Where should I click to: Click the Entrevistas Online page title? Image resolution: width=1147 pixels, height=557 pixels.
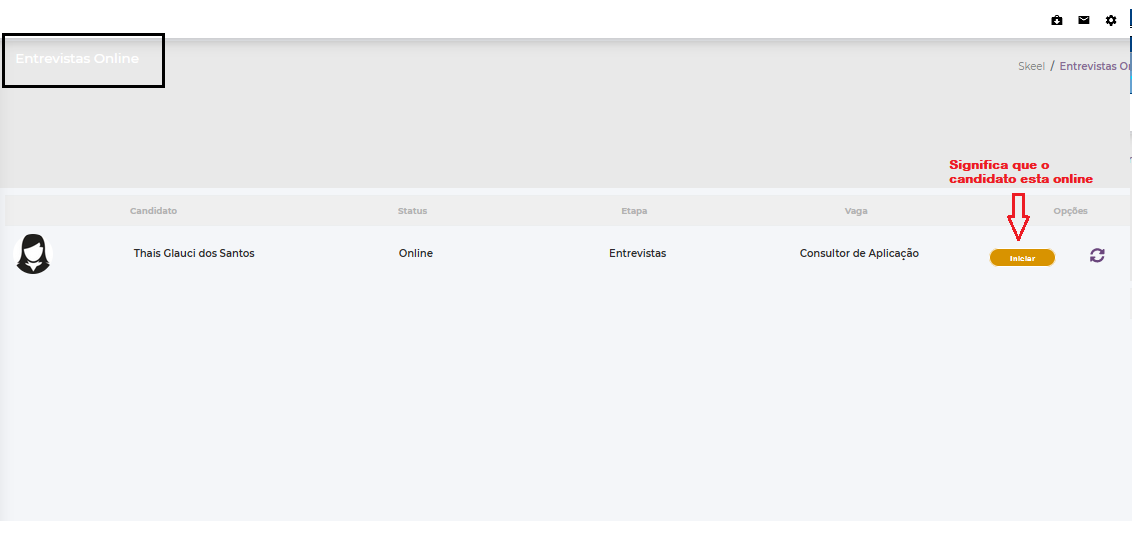(x=77, y=59)
